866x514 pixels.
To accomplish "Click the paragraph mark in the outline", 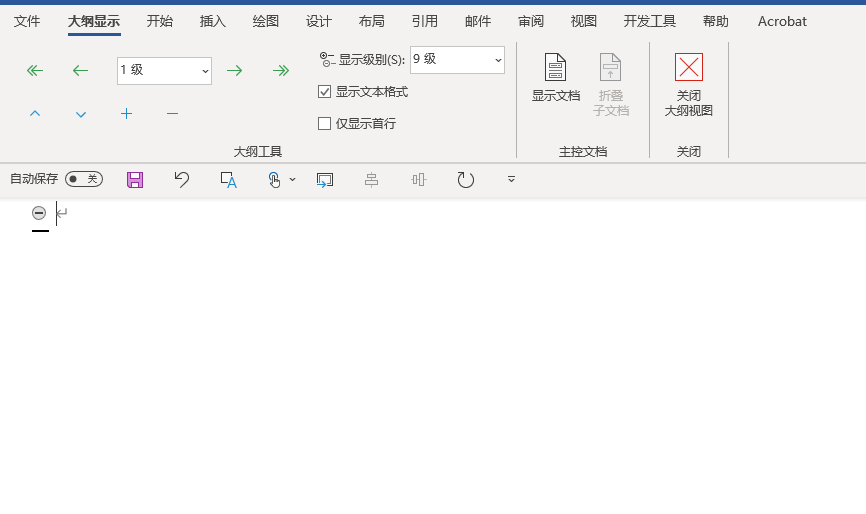I will pos(62,213).
